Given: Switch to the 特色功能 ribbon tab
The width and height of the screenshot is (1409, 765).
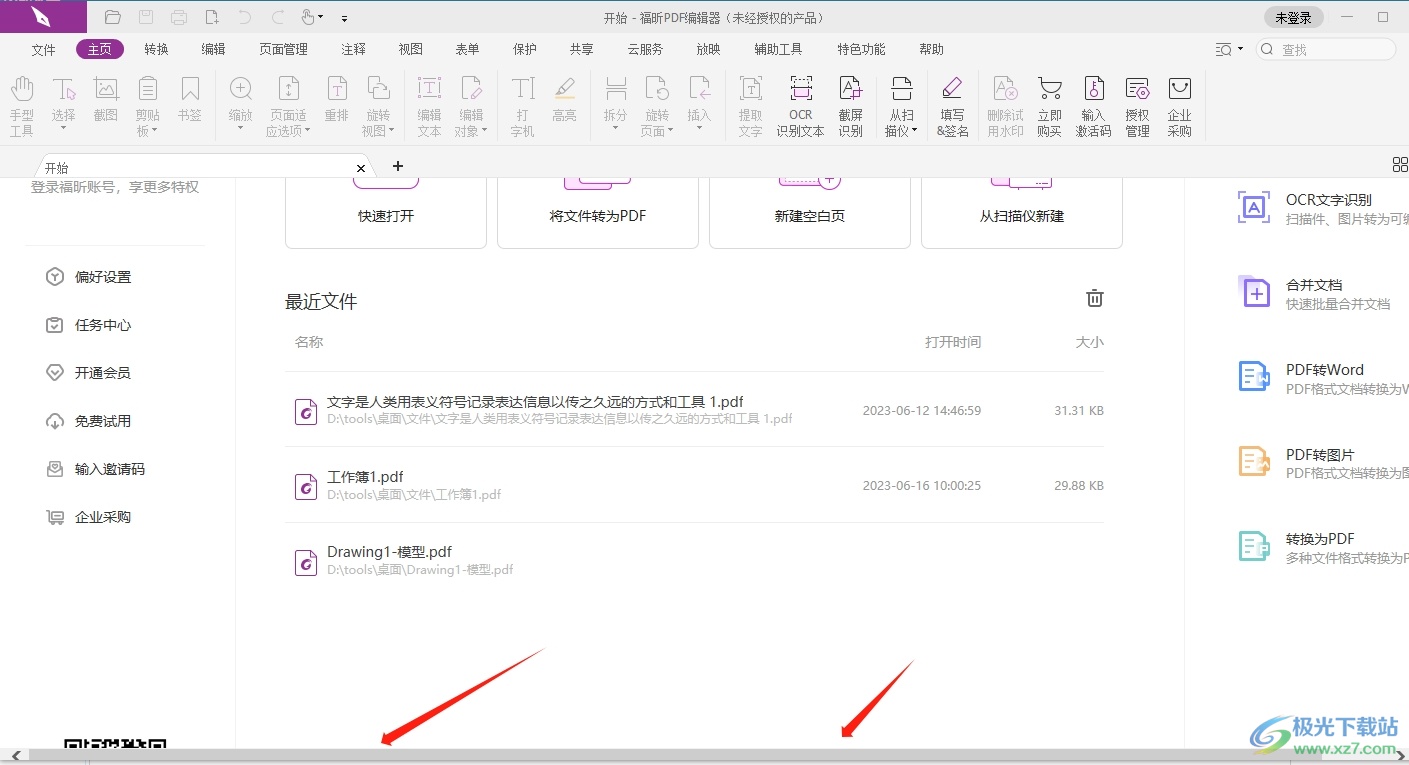Looking at the screenshot, I should coord(861,49).
